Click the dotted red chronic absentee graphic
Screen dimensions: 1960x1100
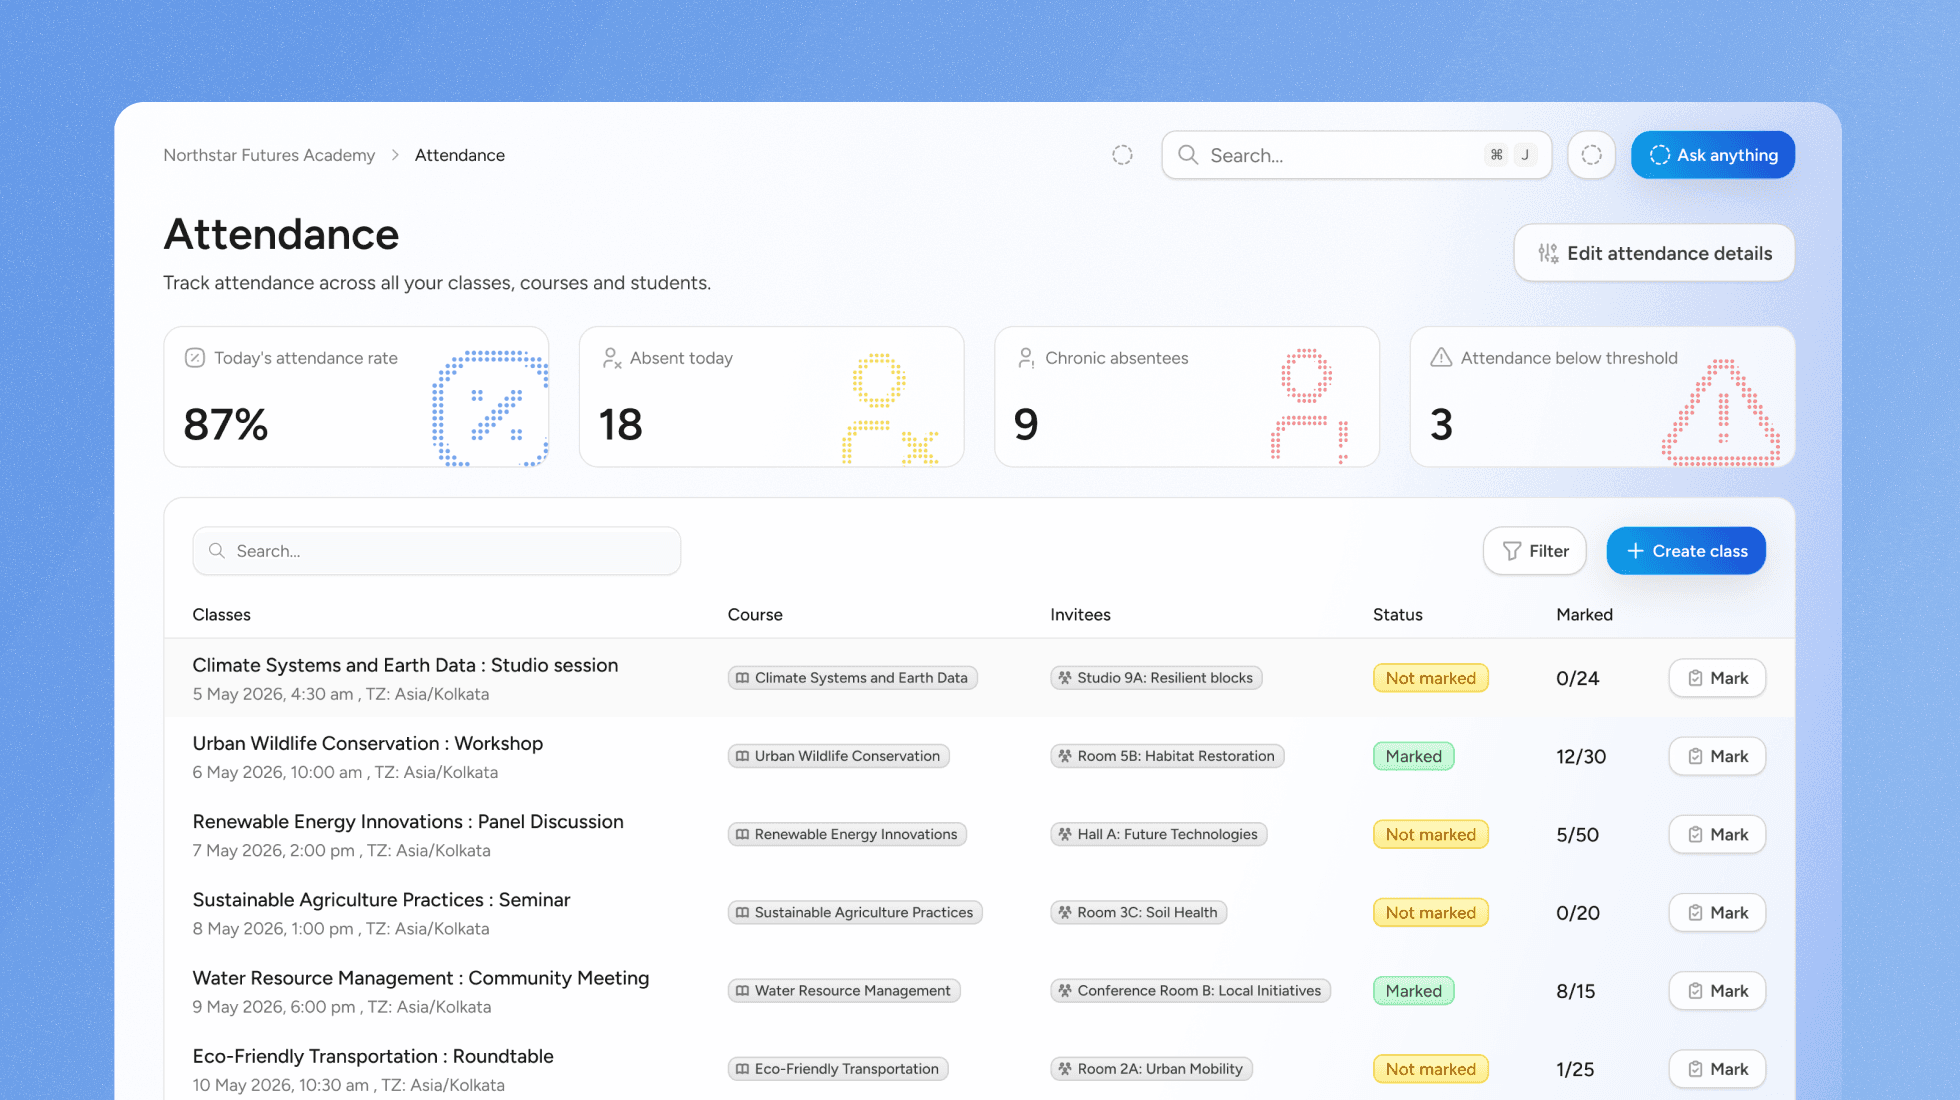tap(1309, 405)
